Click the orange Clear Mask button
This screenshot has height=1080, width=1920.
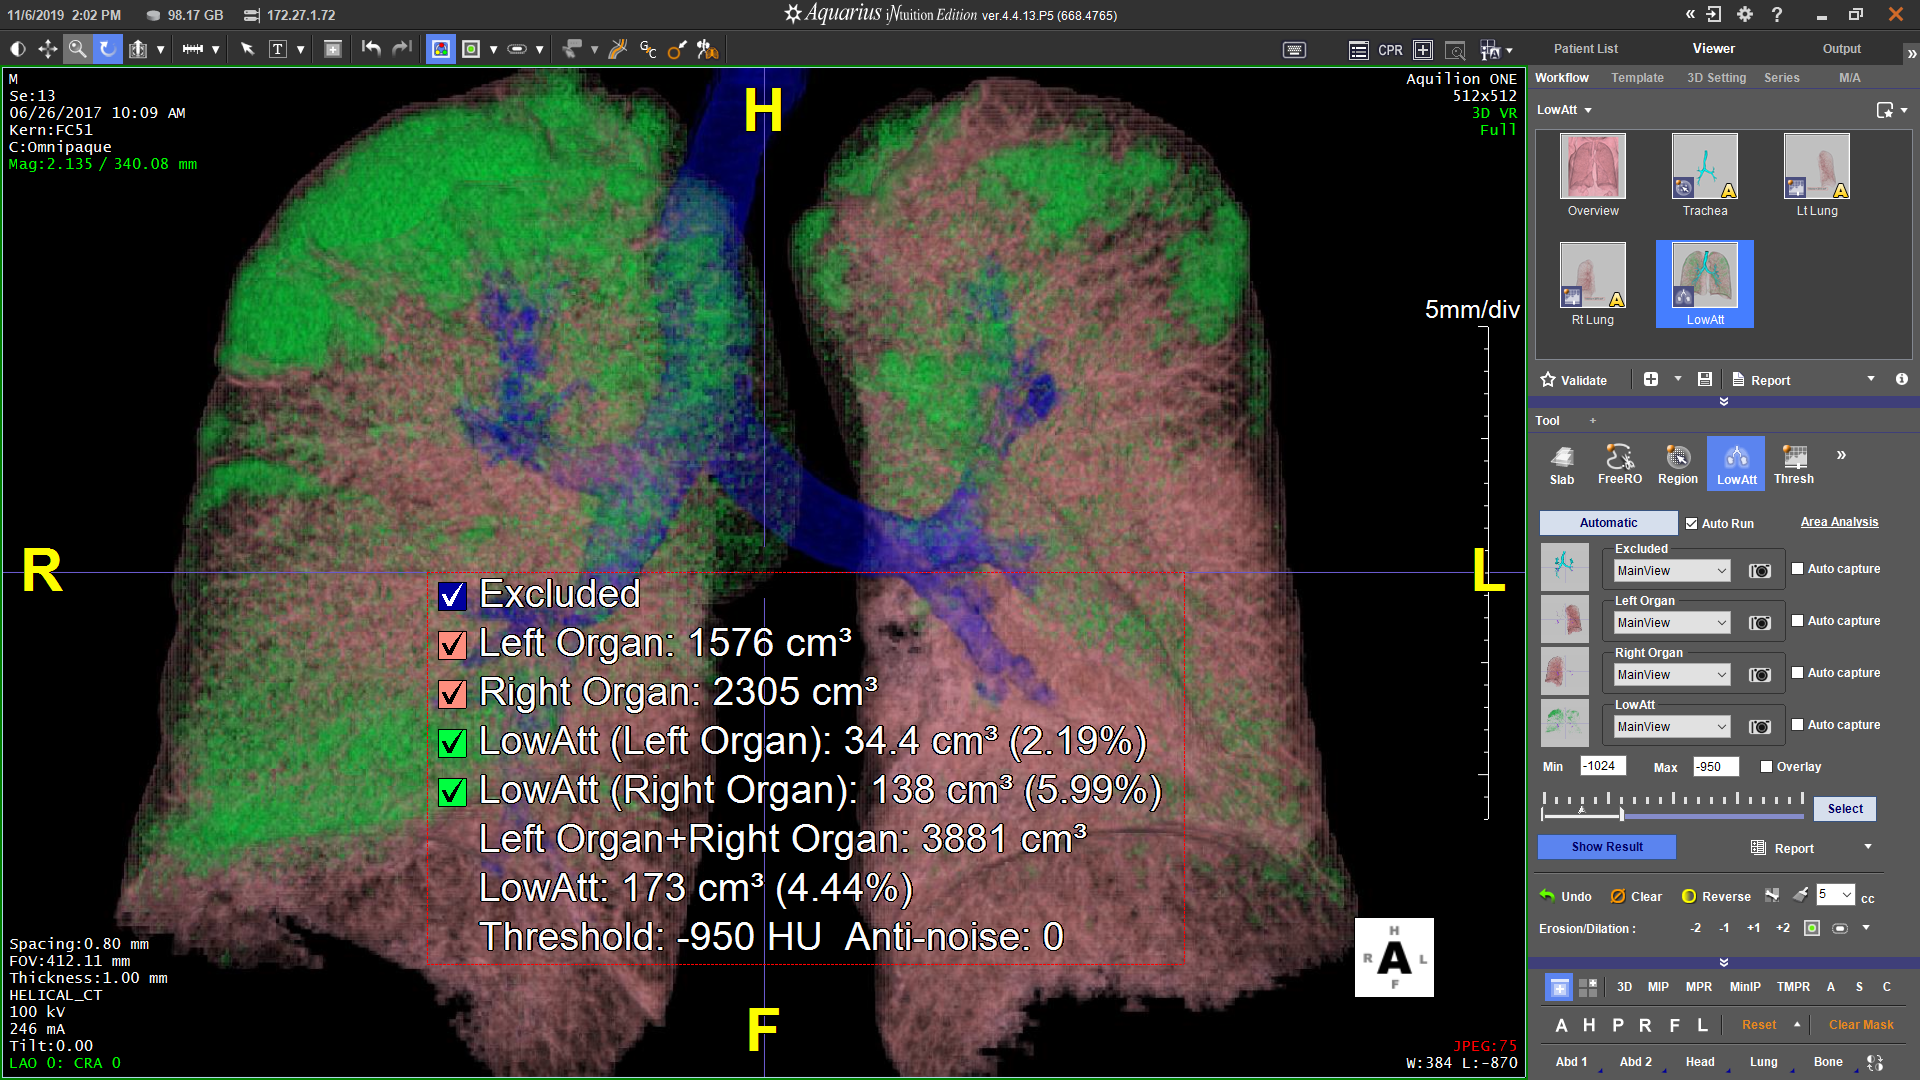1861,1025
